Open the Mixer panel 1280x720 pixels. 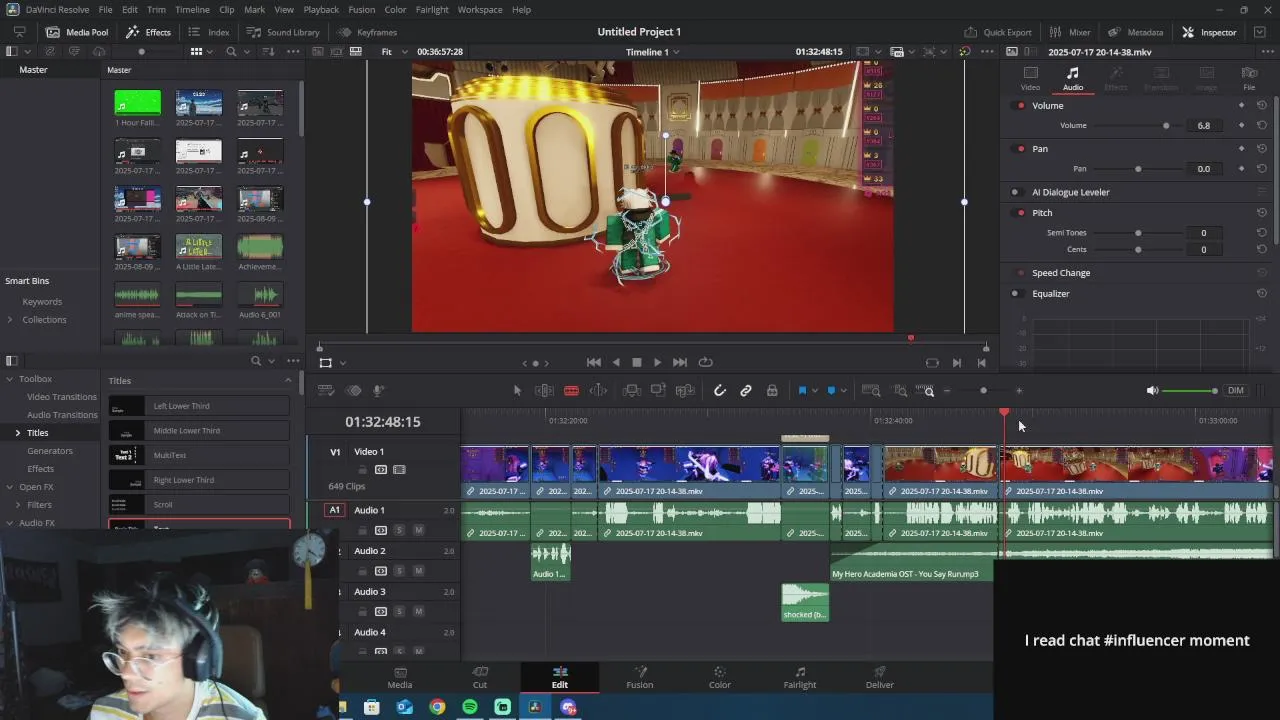point(1070,32)
